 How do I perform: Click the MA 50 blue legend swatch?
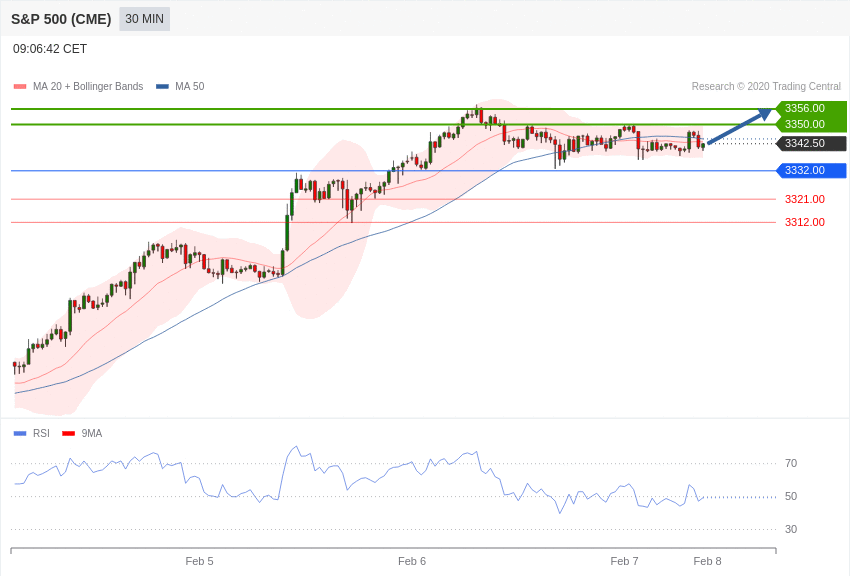pos(162,86)
